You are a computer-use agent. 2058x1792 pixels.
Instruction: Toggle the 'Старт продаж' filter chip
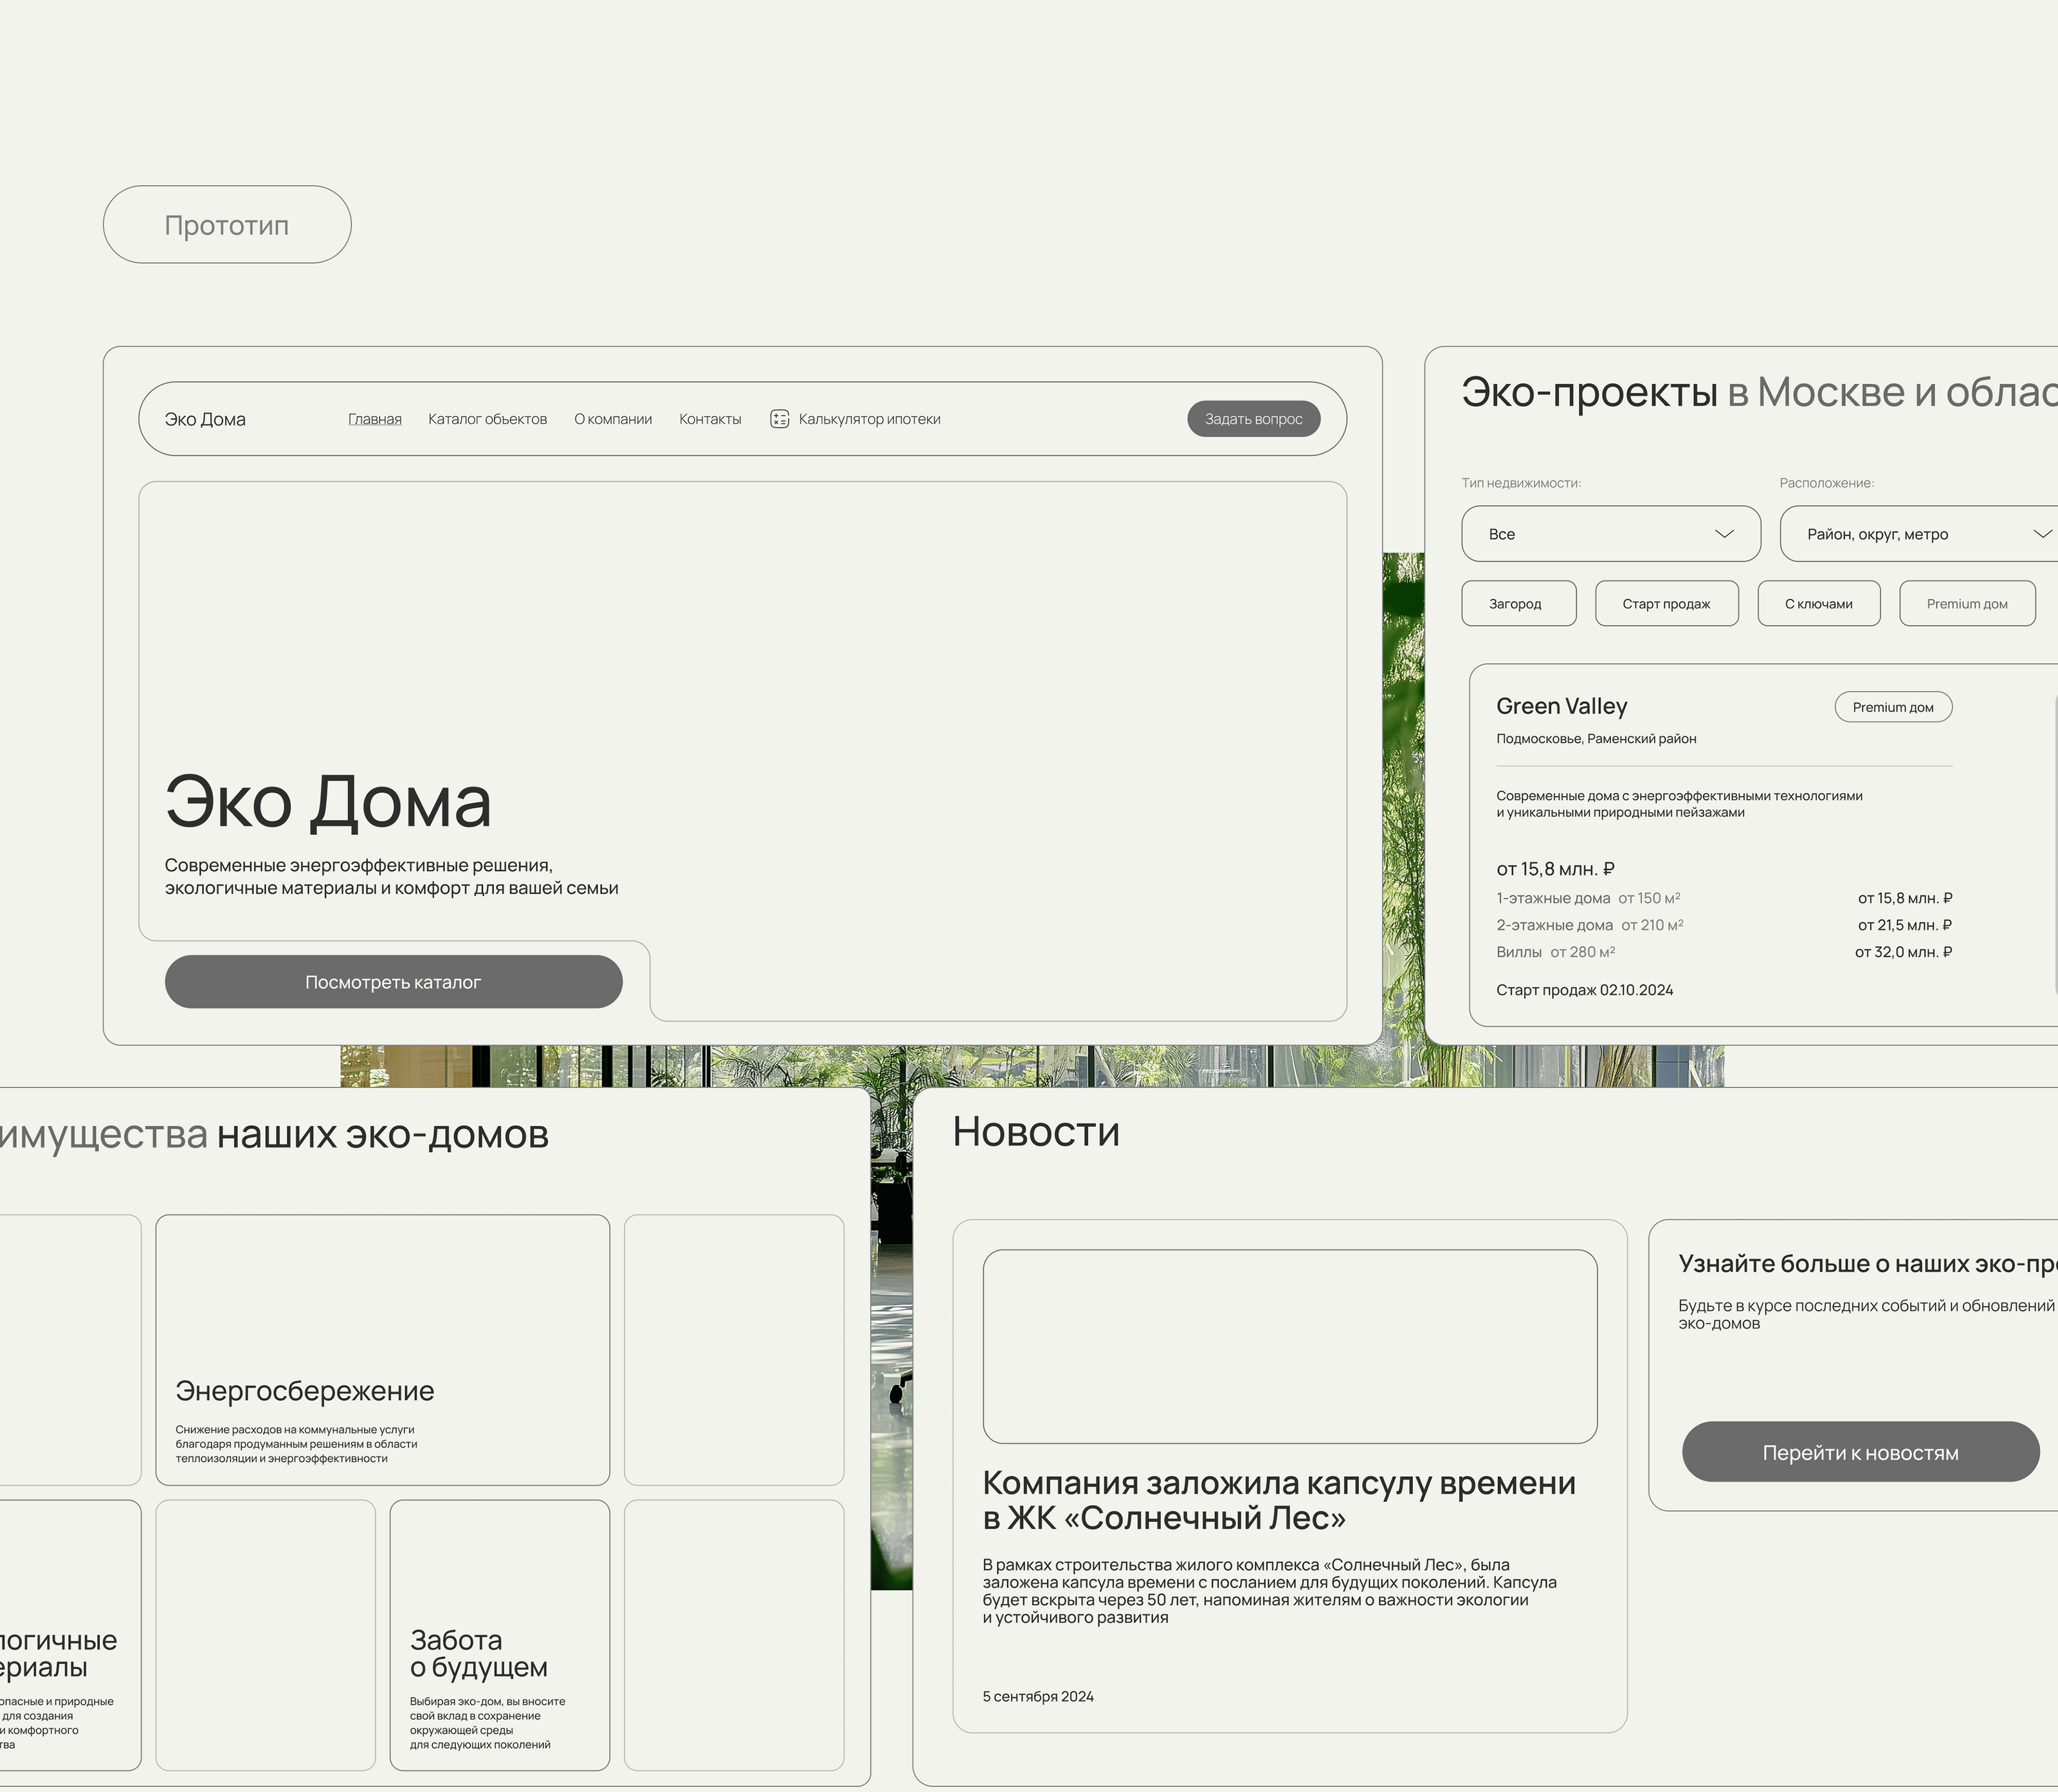1666,604
